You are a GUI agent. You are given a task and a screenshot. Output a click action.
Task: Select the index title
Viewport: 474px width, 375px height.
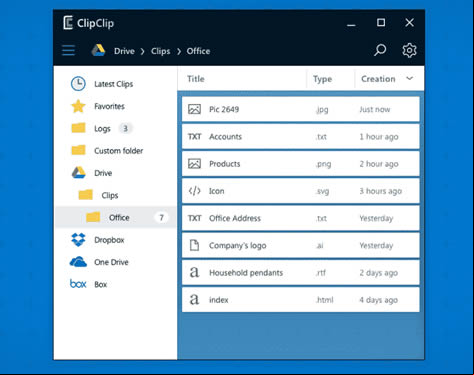pyautogui.click(x=219, y=300)
